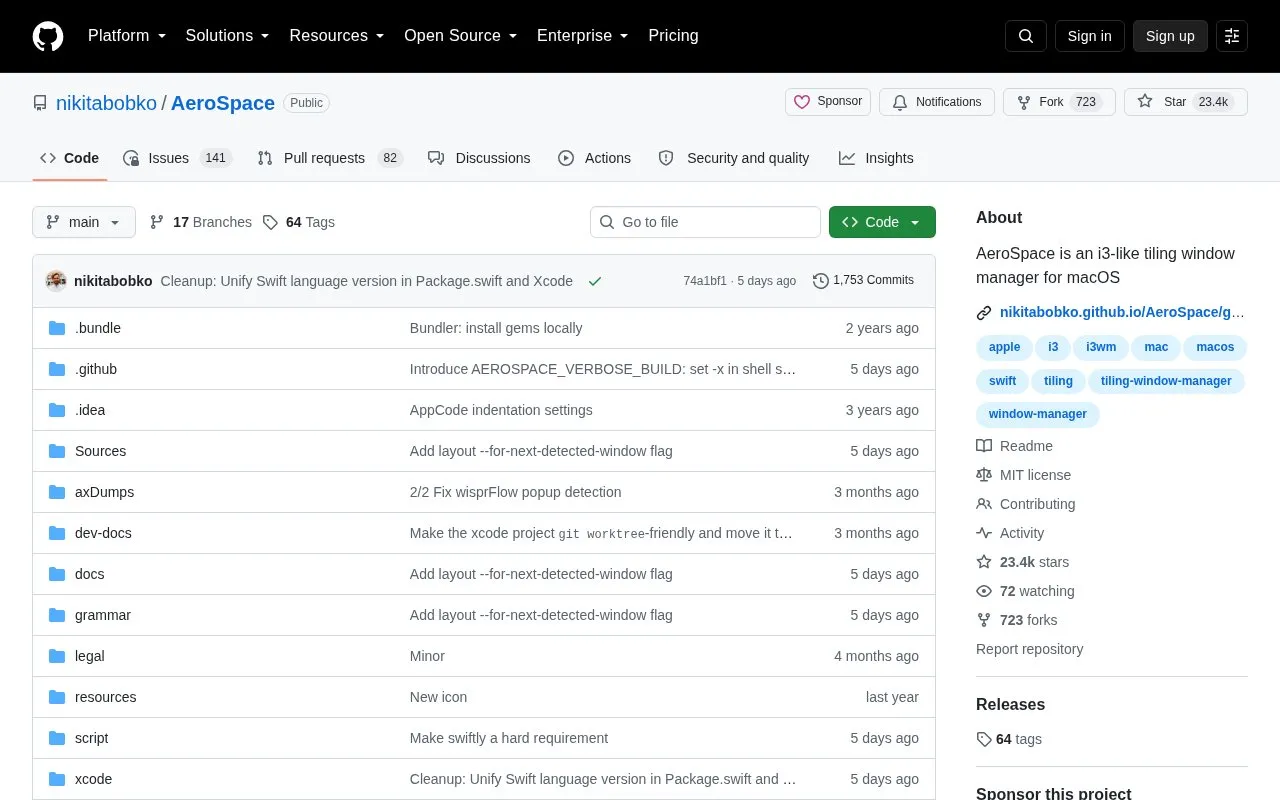Go to the GitHub homepage logo
This screenshot has height=800, width=1280.
pos(48,36)
